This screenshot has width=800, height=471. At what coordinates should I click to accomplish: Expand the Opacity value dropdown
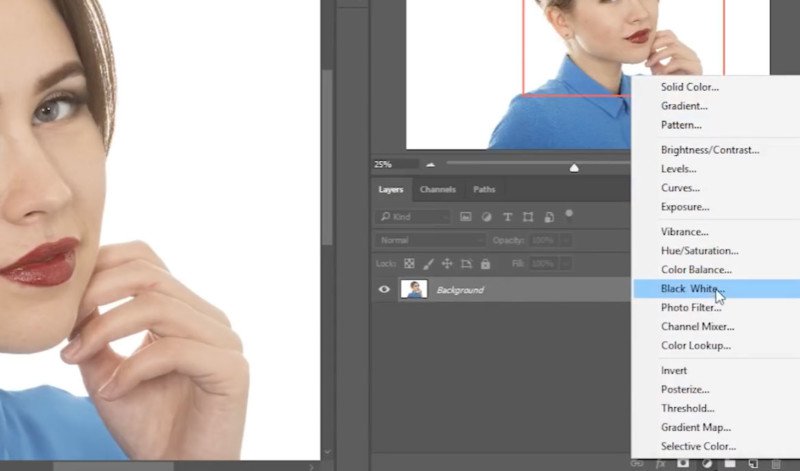[567, 241]
